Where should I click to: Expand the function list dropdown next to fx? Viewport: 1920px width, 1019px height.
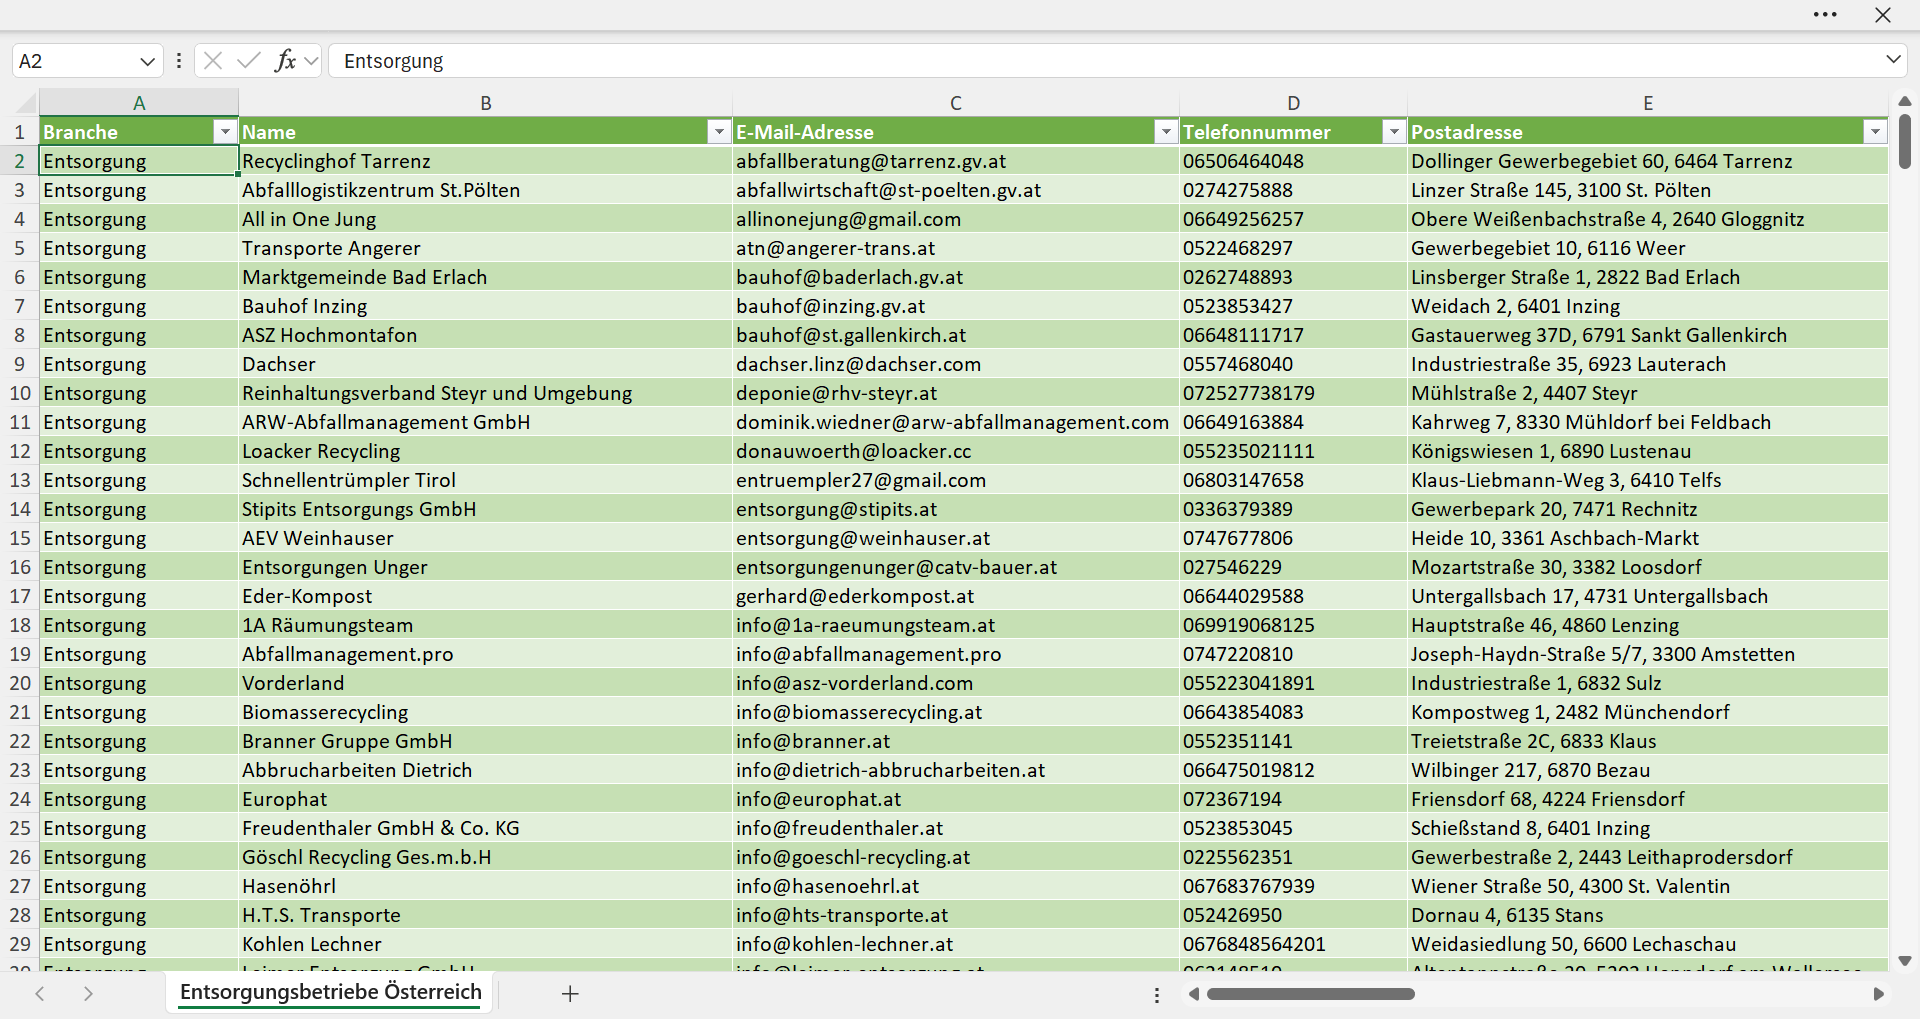pyautogui.click(x=311, y=61)
